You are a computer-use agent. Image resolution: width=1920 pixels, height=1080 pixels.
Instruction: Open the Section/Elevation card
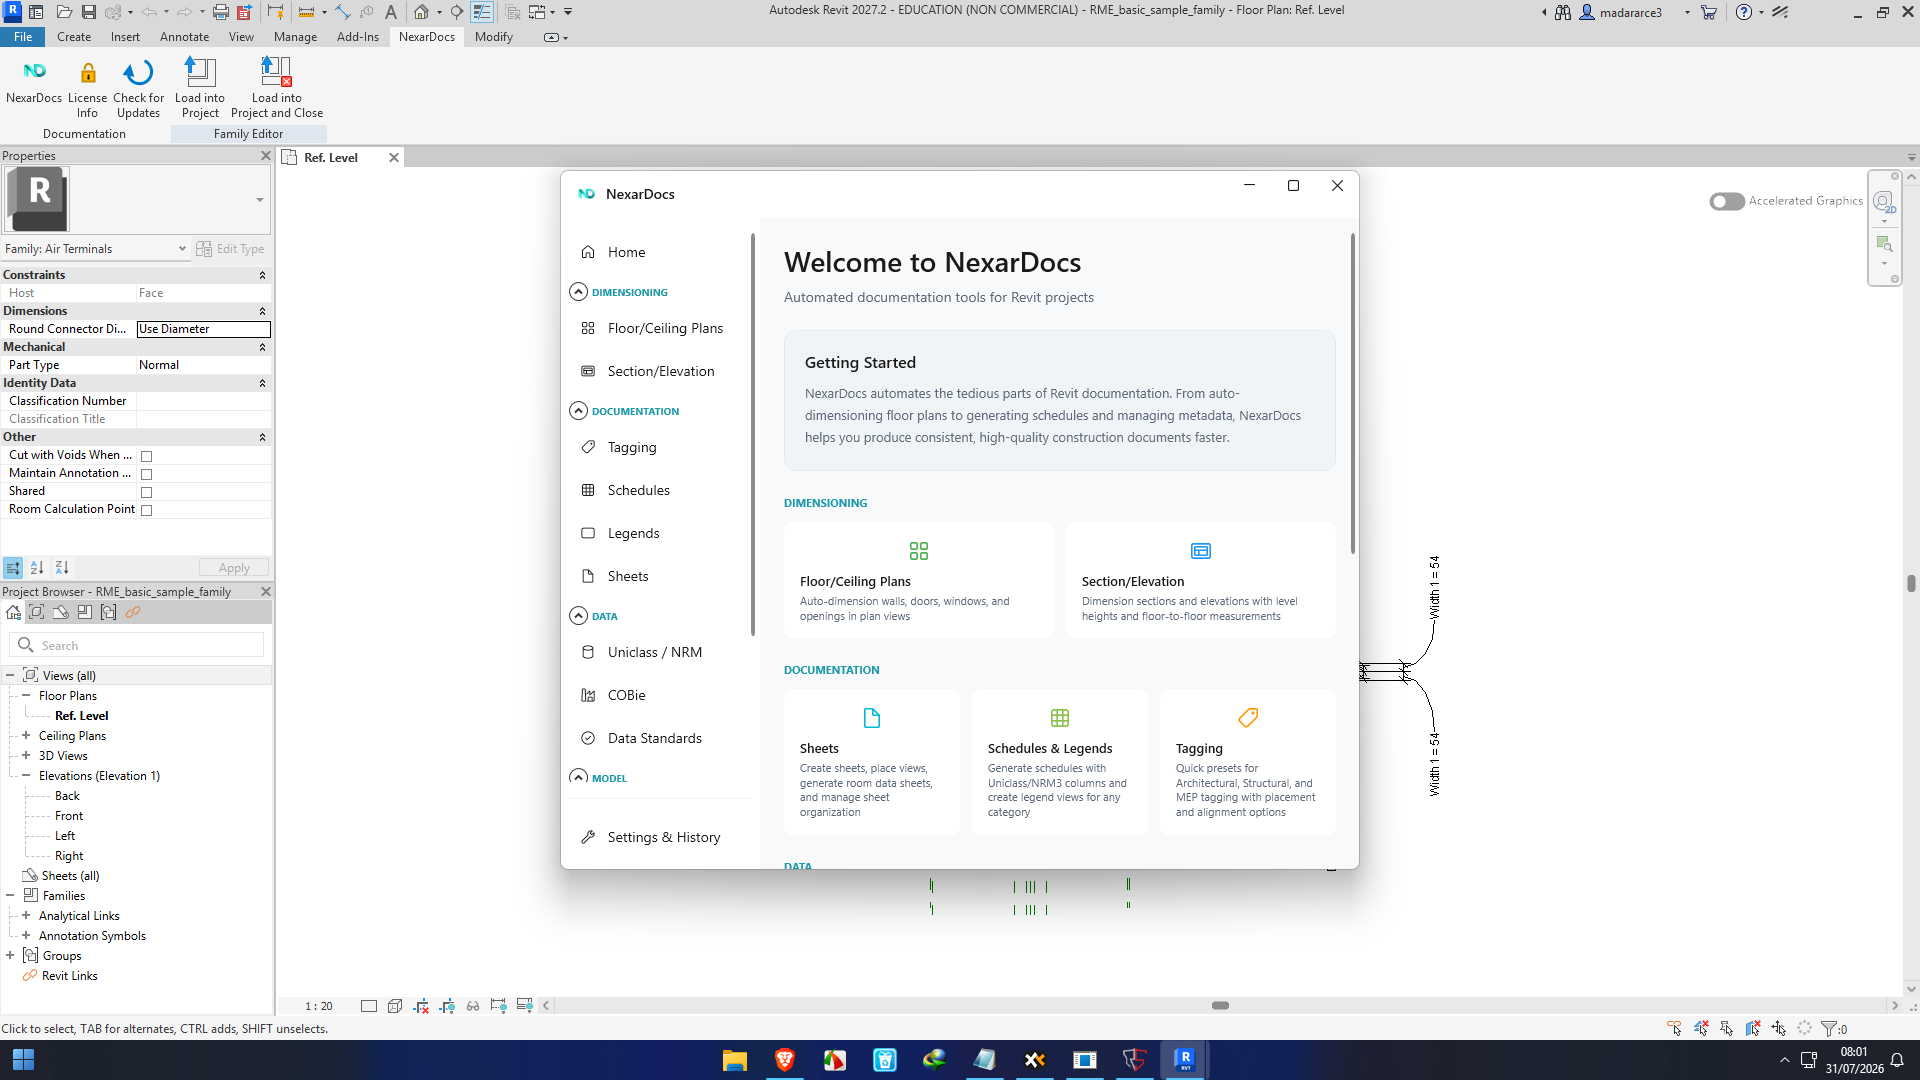[1201, 580]
